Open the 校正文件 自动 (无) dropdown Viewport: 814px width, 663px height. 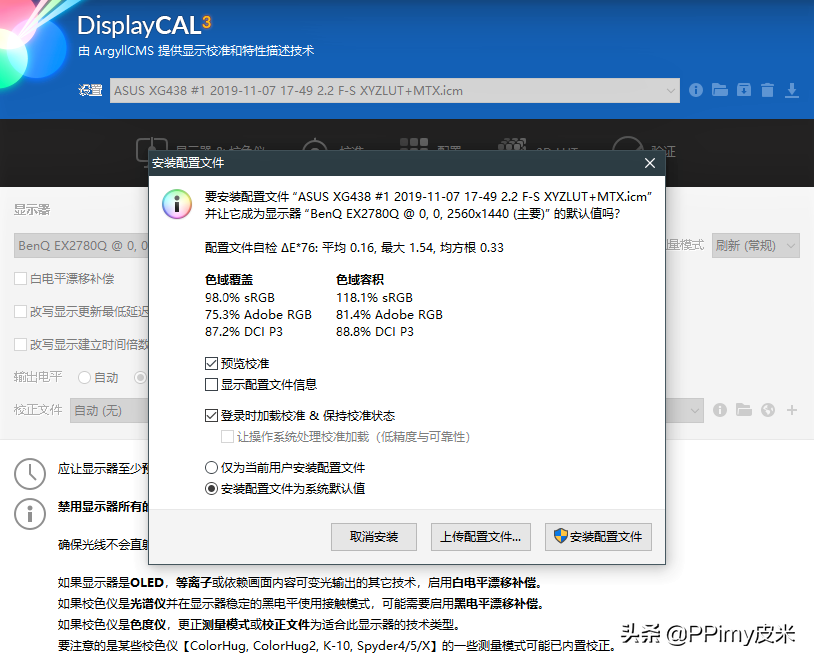point(694,410)
